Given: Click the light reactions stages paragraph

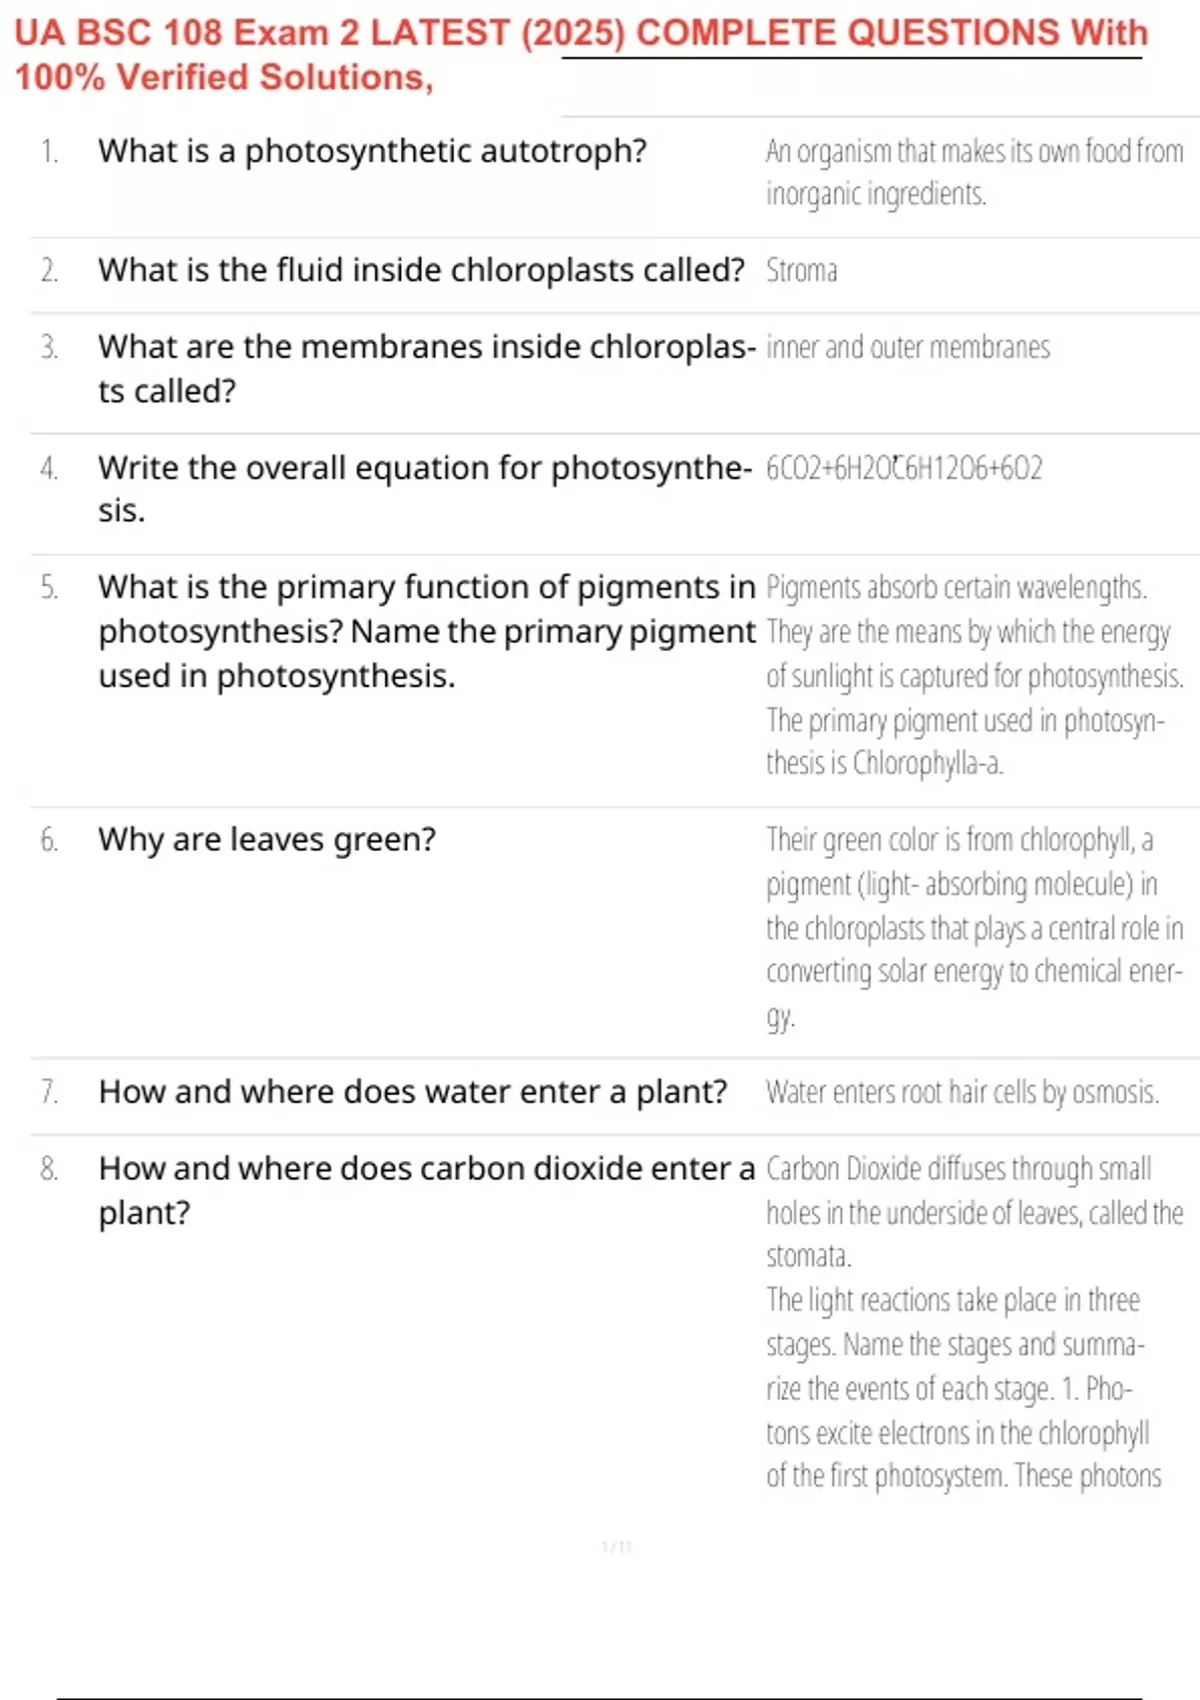Looking at the screenshot, I should coord(962,1388).
